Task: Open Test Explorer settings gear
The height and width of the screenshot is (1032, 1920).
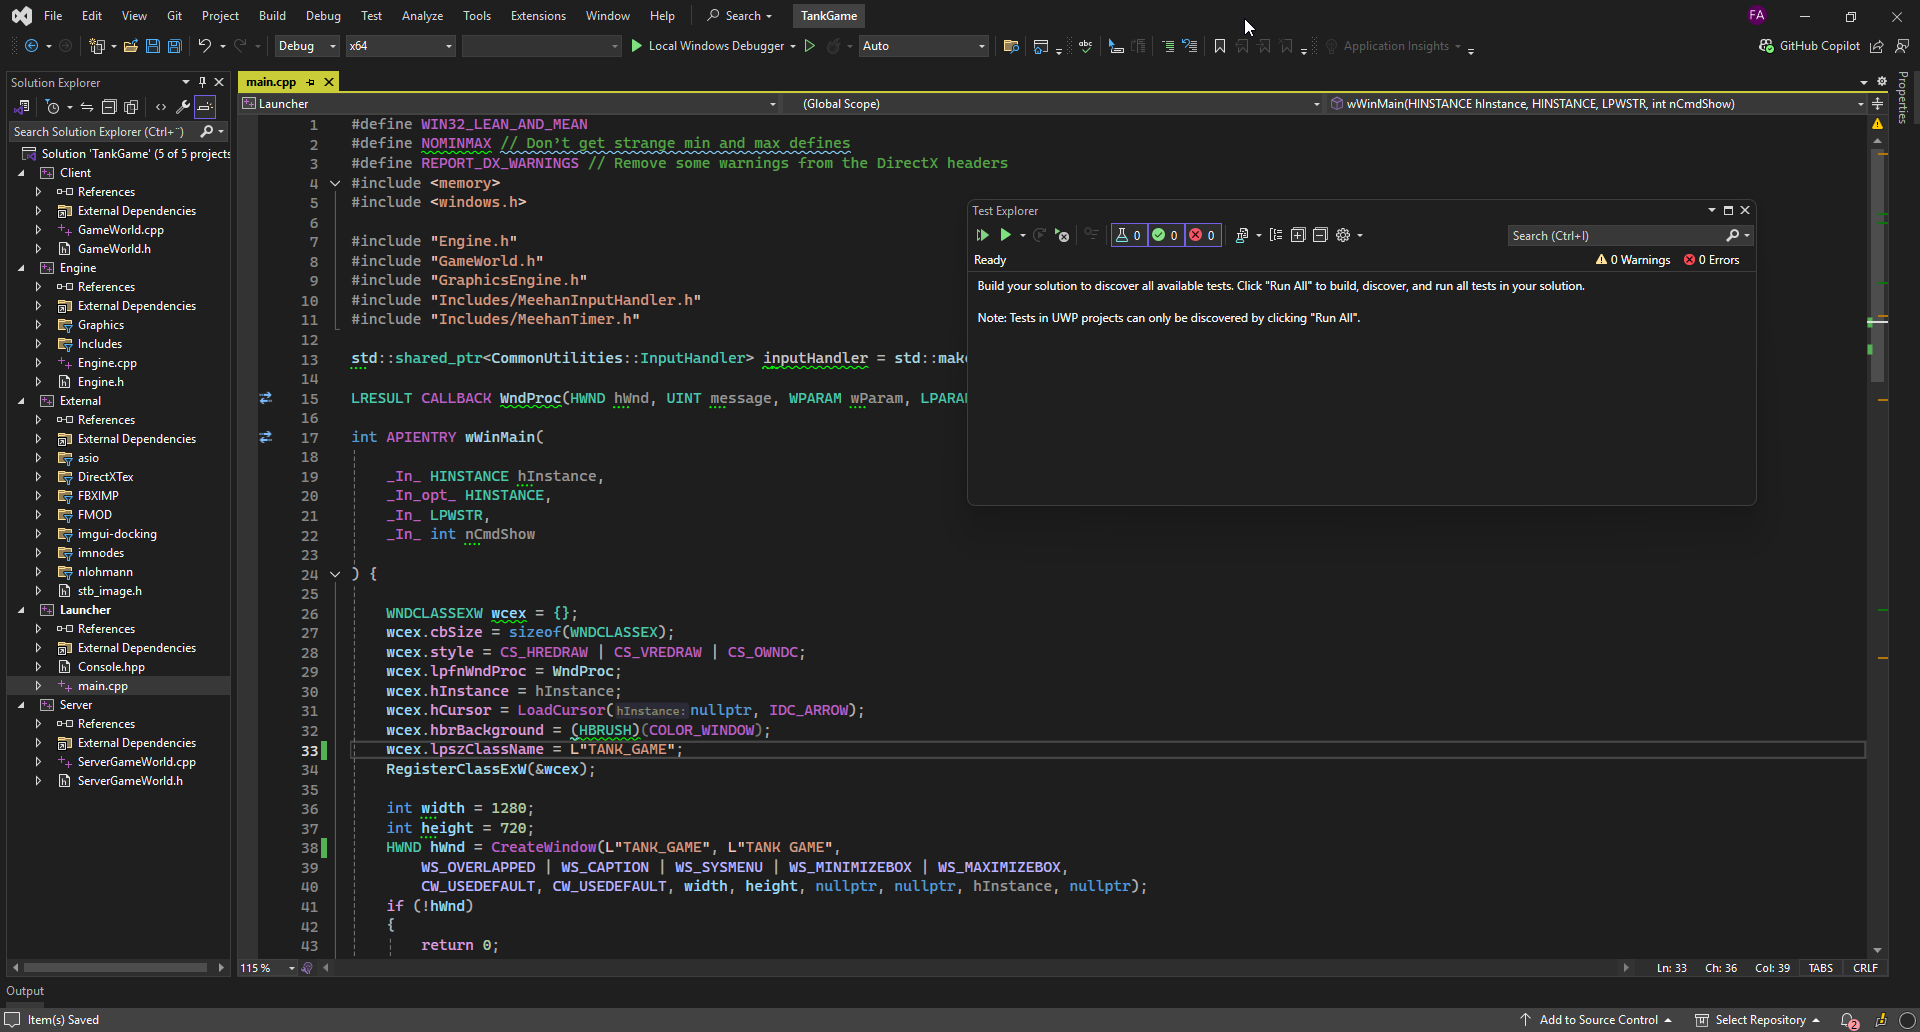Action: tap(1343, 235)
